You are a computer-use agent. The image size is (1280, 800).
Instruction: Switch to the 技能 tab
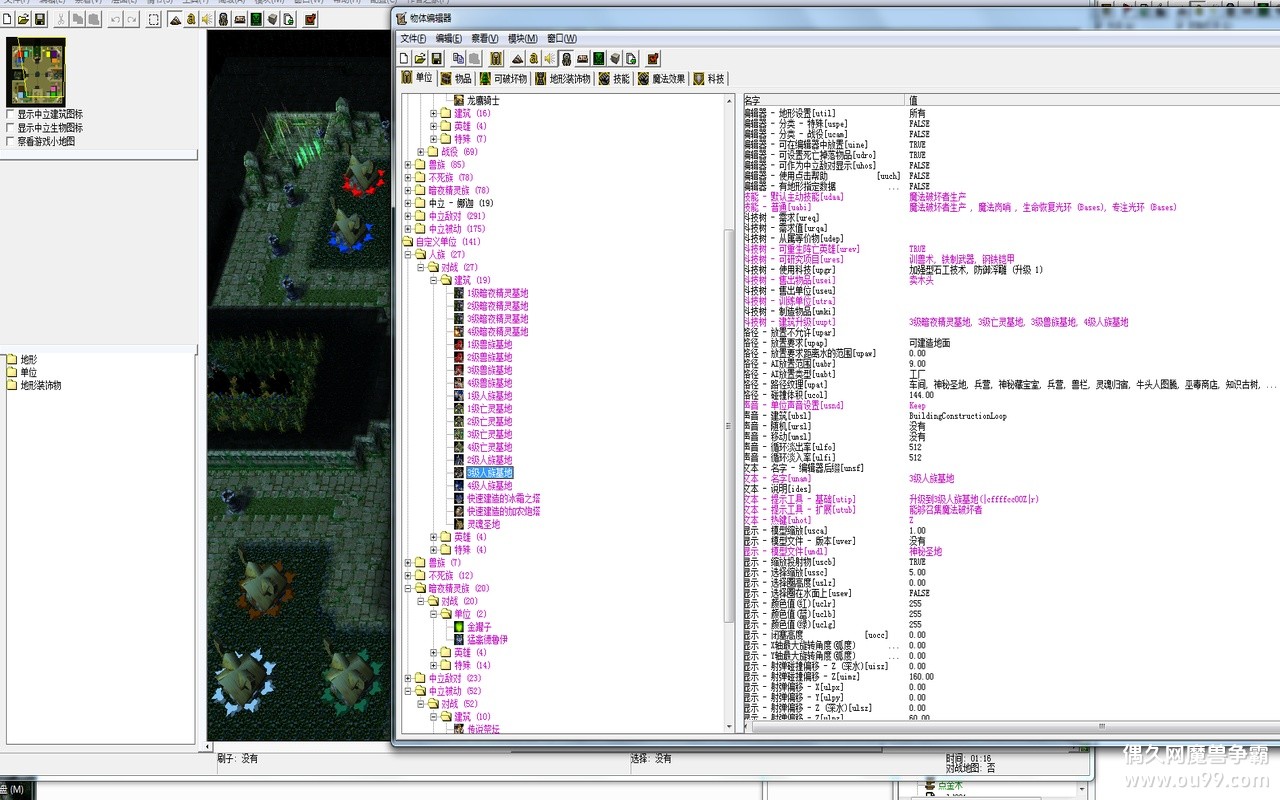(615, 78)
